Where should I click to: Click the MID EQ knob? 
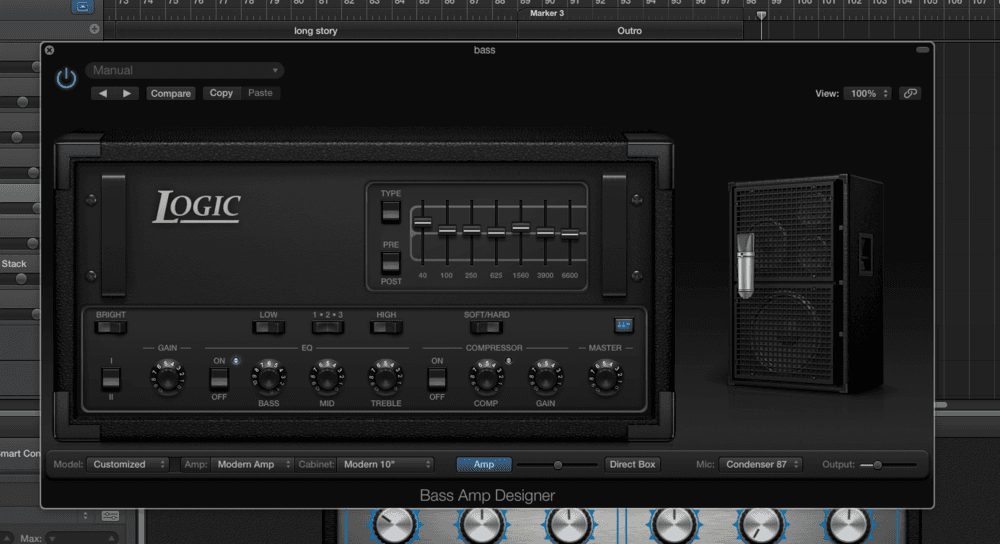327,377
